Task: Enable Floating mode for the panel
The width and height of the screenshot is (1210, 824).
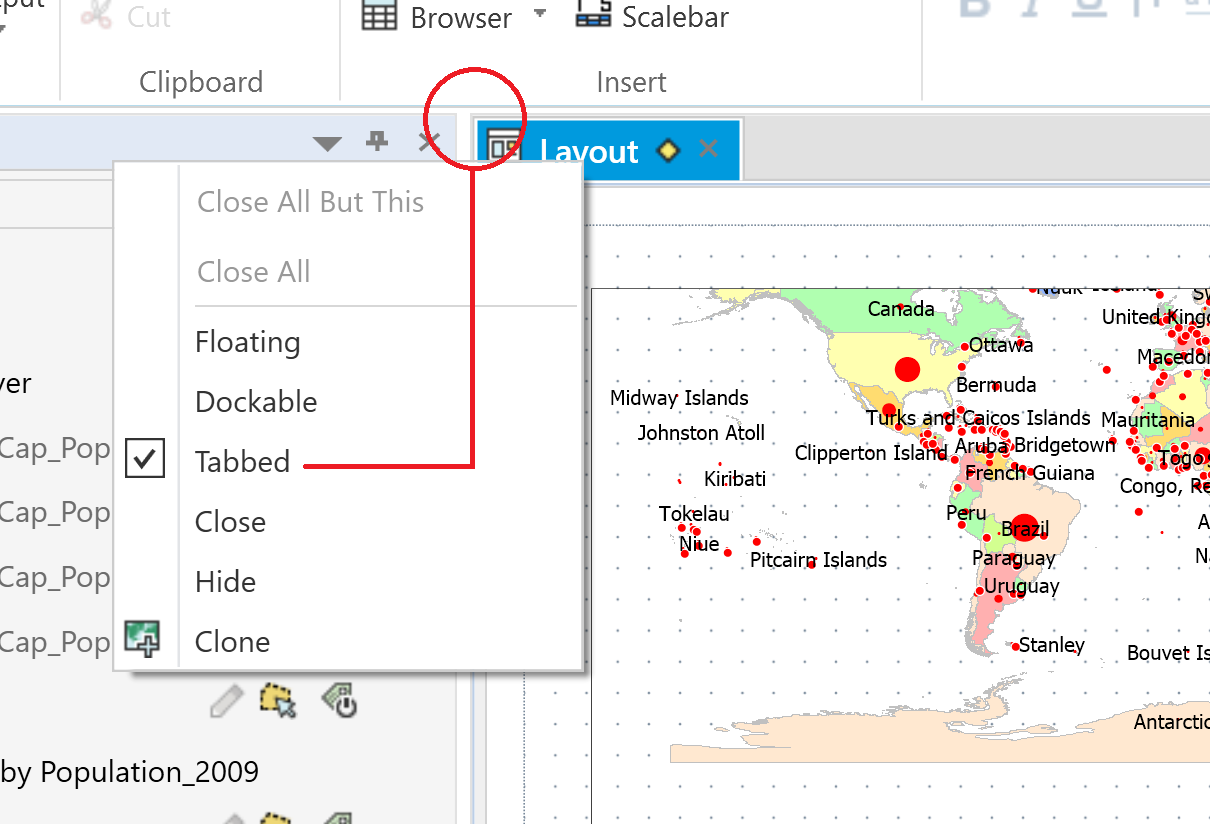Action: (247, 342)
